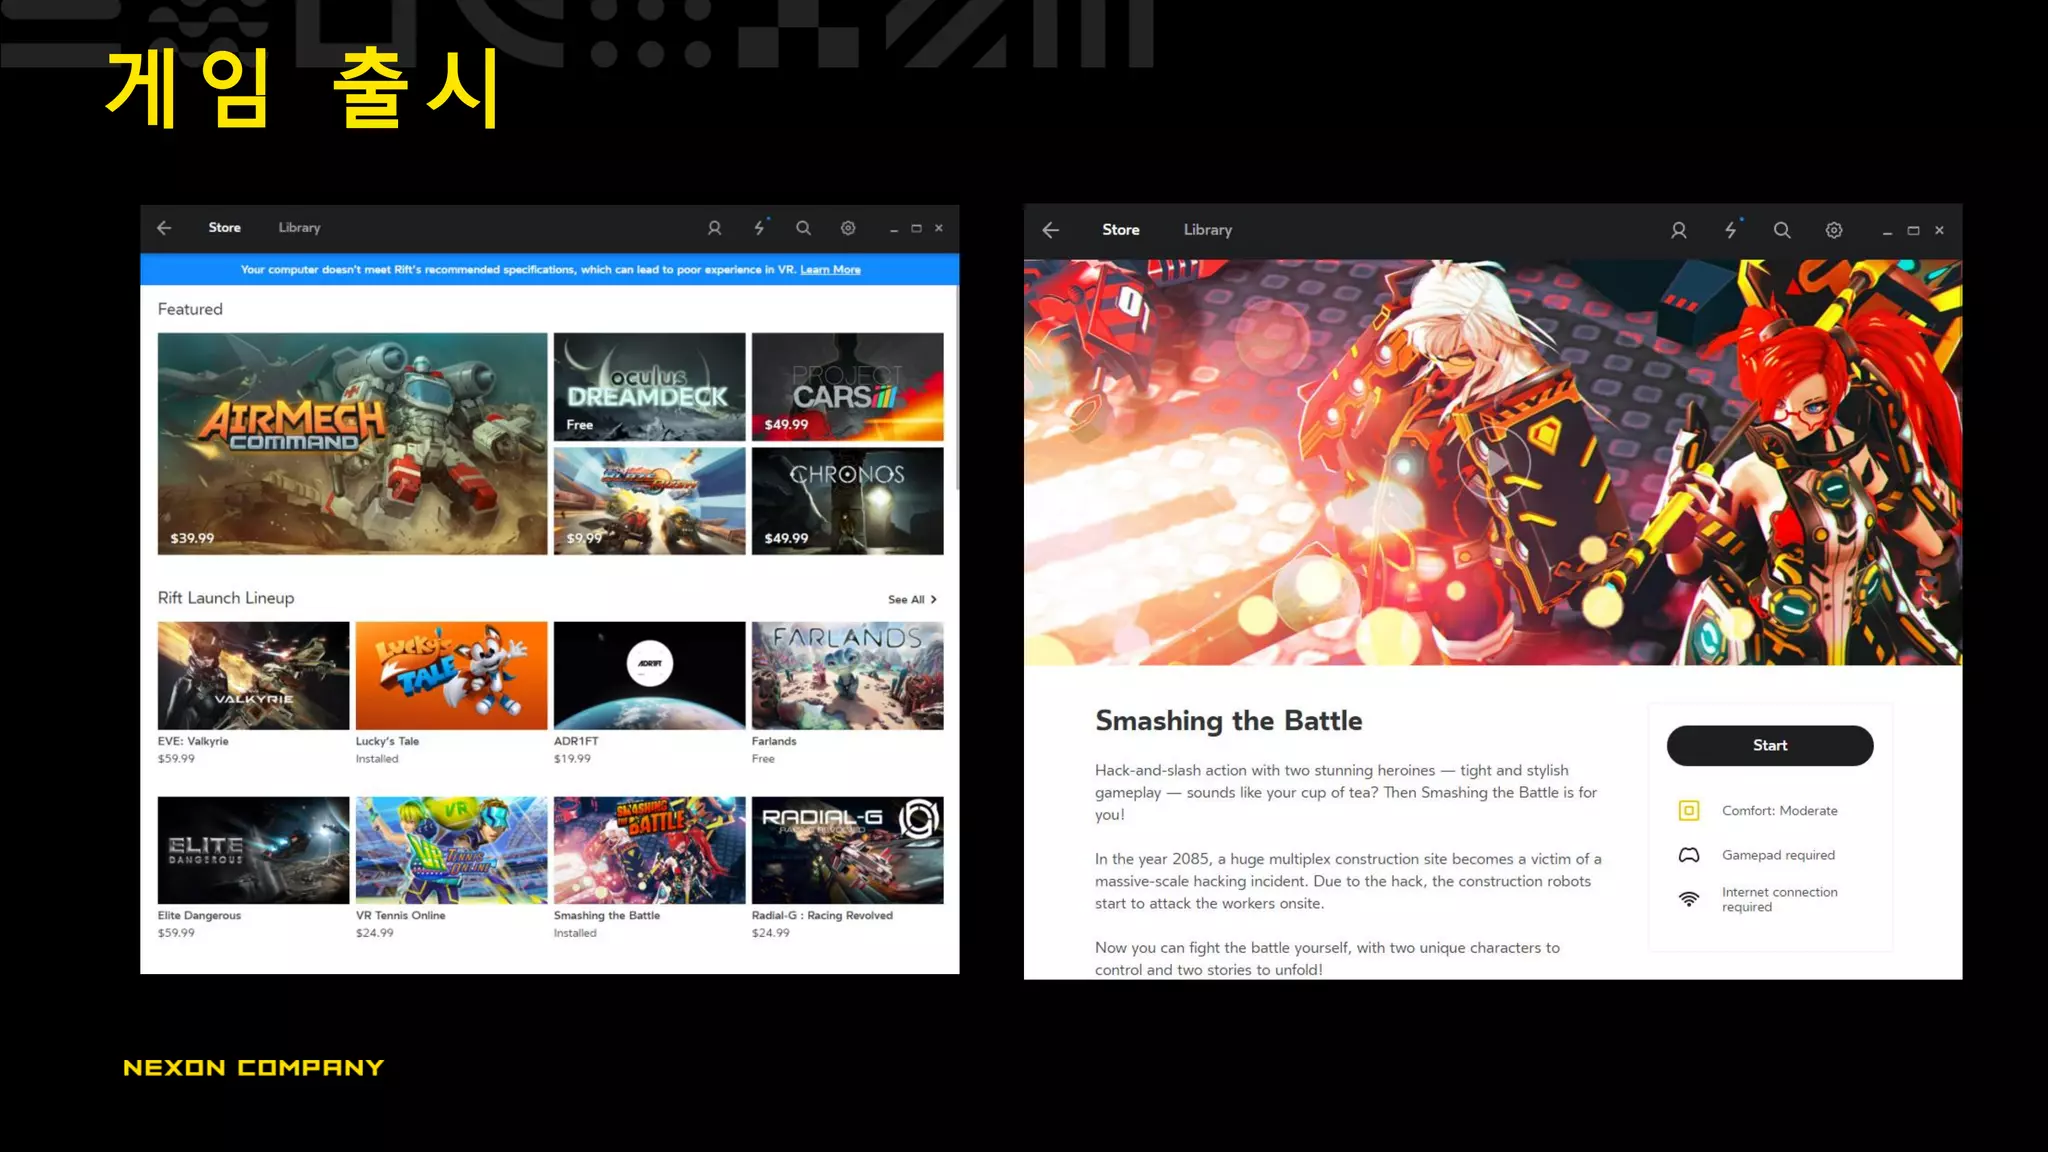Click the Learn More link in banner
2048x1152 pixels.
coord(830,270)
